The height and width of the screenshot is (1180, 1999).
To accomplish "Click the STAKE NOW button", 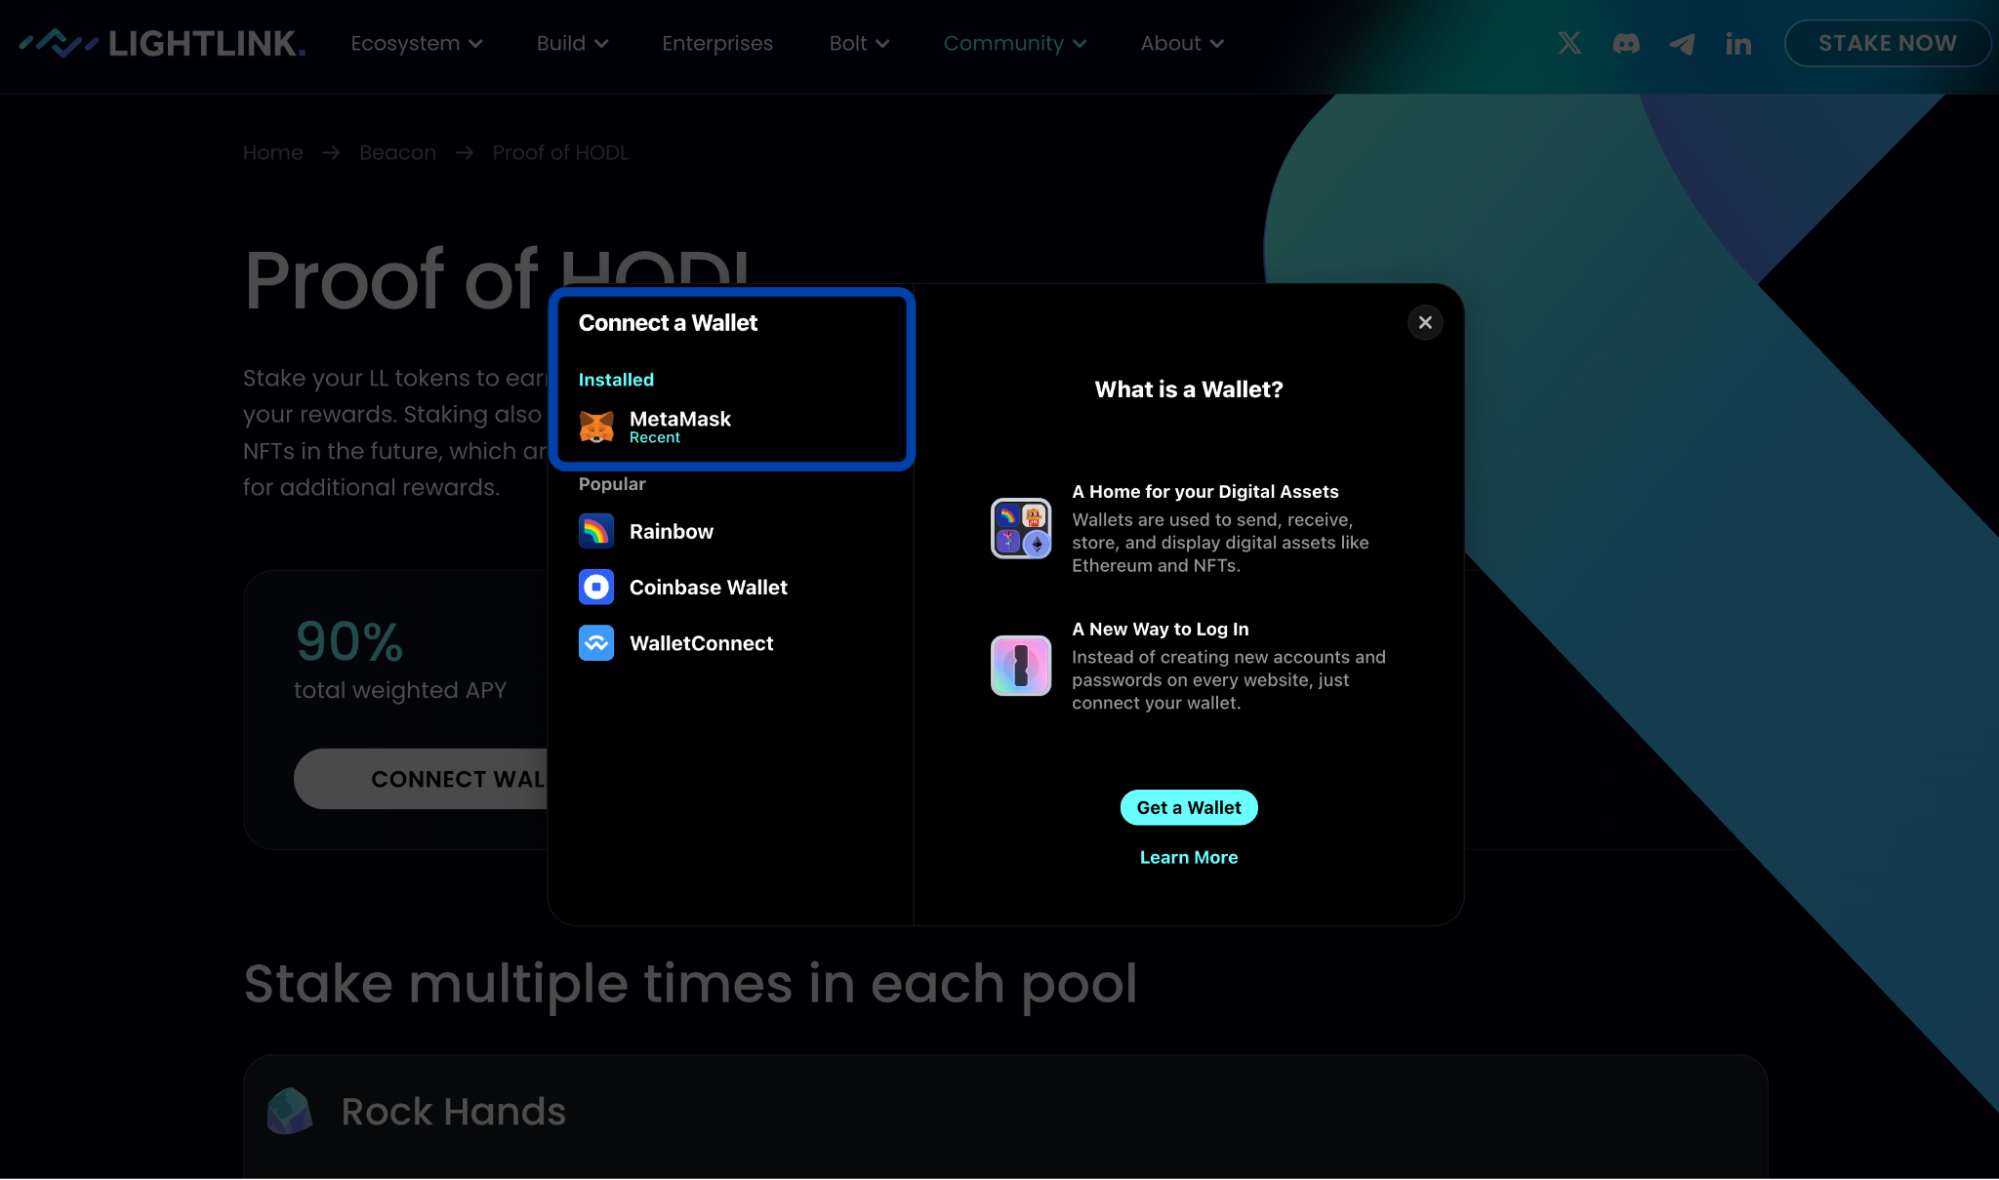I will 1886,43.
